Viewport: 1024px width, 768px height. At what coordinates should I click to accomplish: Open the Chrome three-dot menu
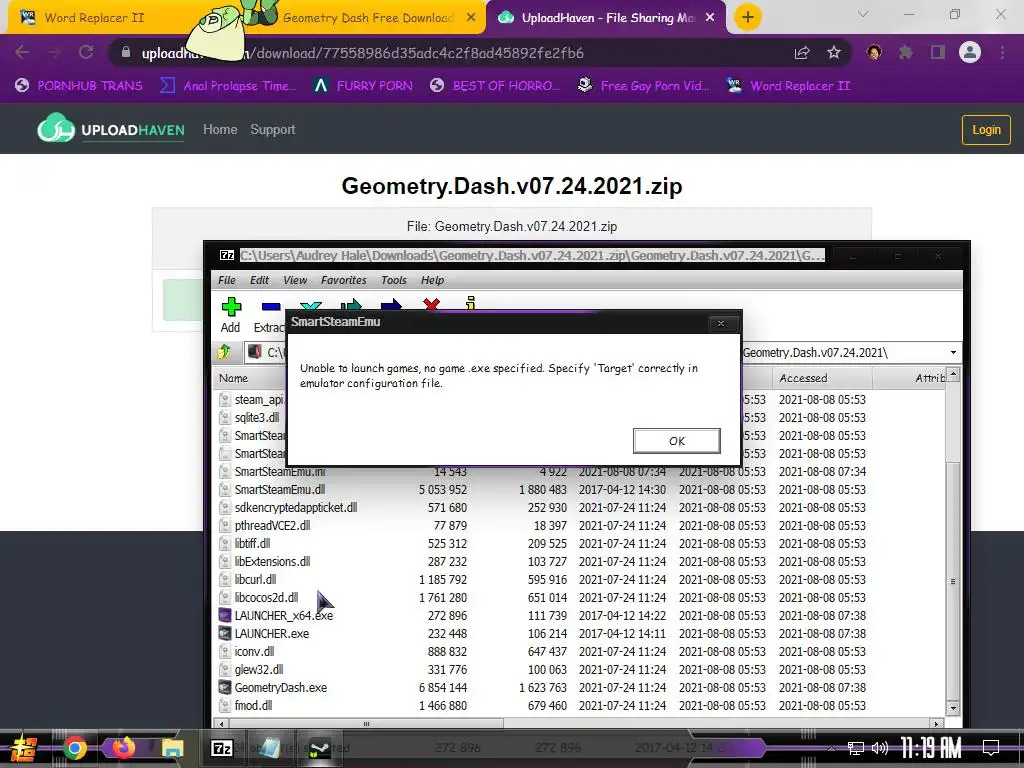point(1002,52)
